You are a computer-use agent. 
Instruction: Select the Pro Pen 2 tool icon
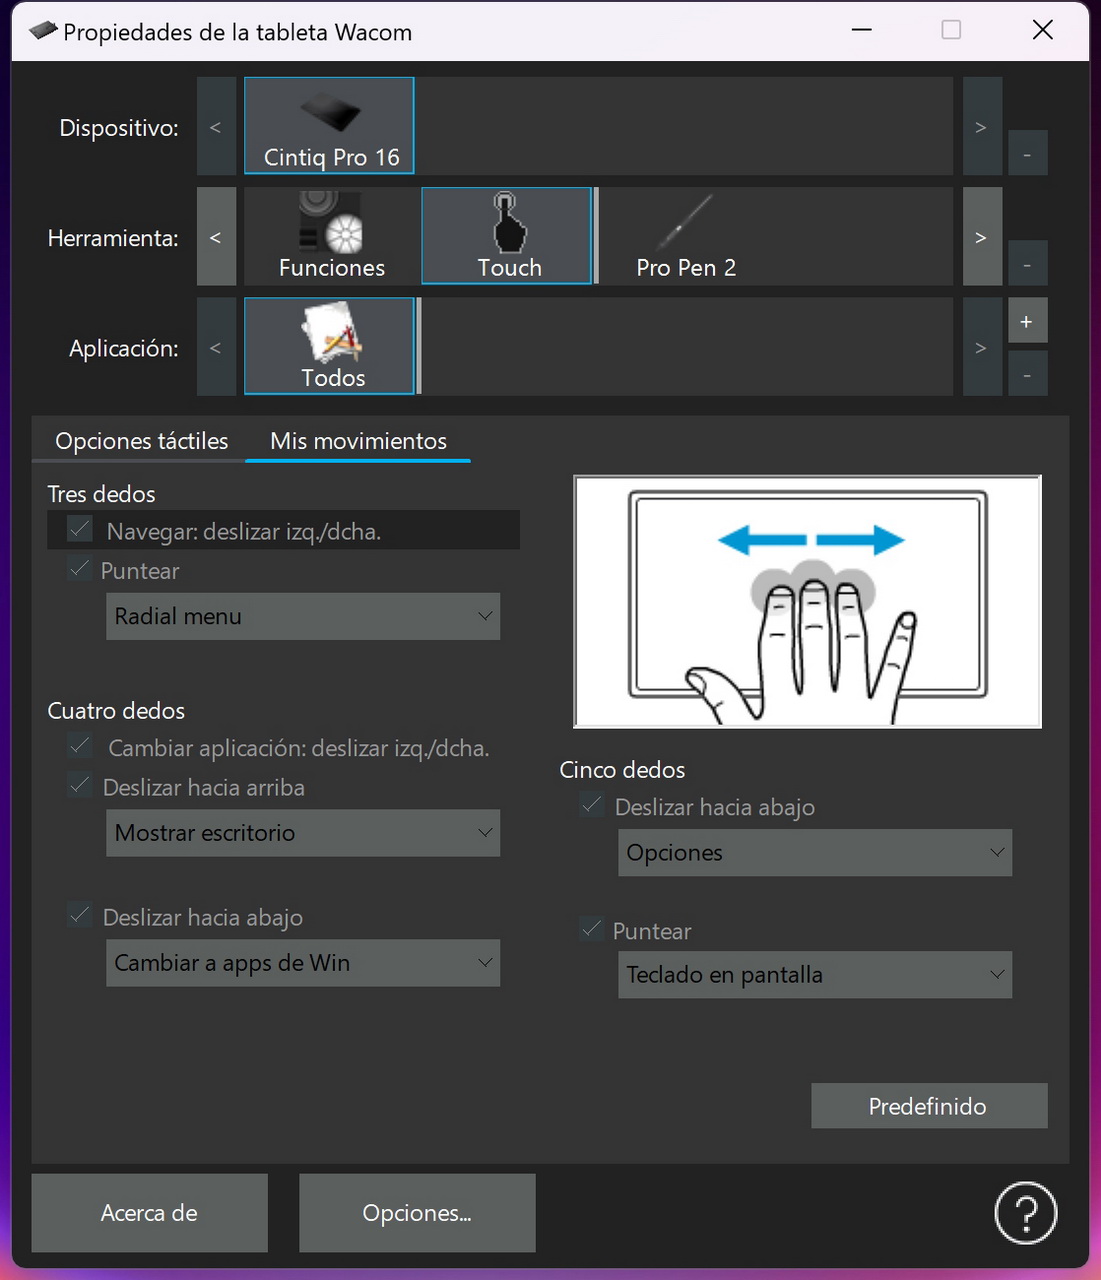pos(686,237)
